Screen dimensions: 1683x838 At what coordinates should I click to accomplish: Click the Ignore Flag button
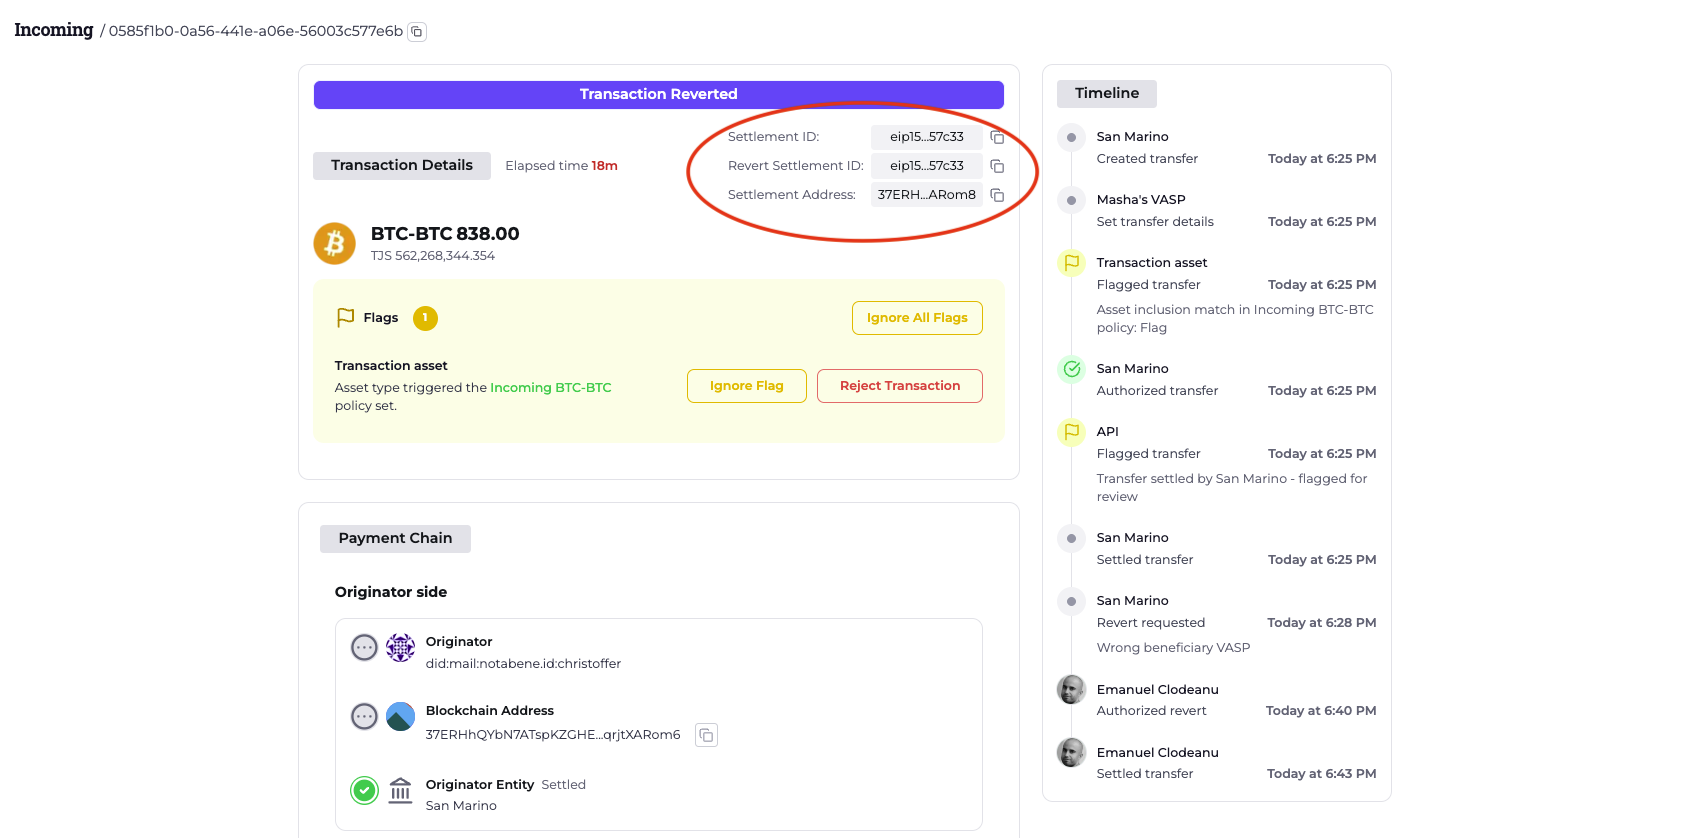tap(747, 386)
